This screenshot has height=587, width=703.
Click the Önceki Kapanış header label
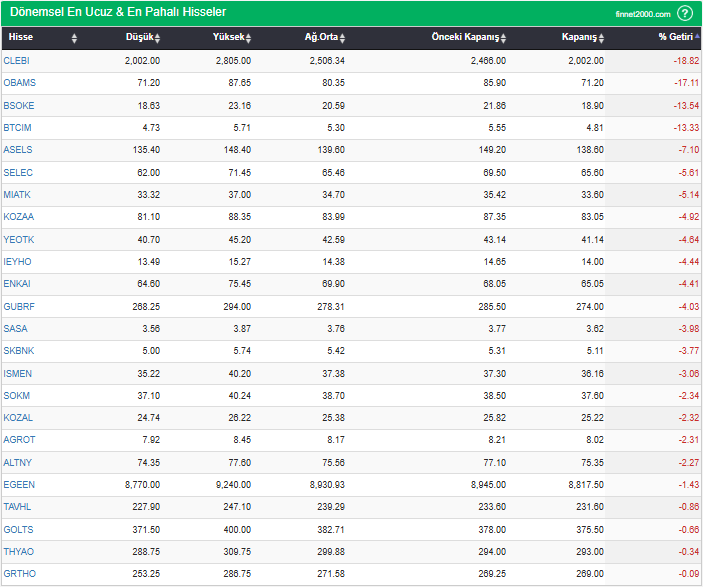coord(465,37)
